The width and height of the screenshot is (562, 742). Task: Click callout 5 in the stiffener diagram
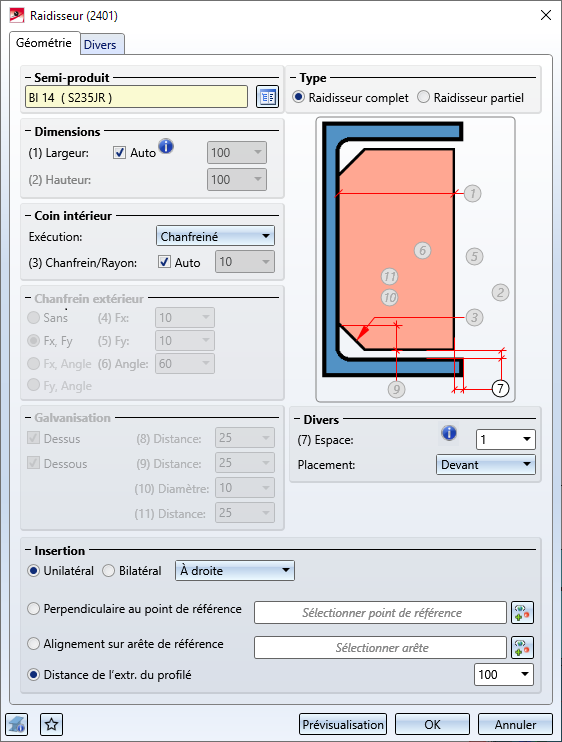click(x=474, y=256)
